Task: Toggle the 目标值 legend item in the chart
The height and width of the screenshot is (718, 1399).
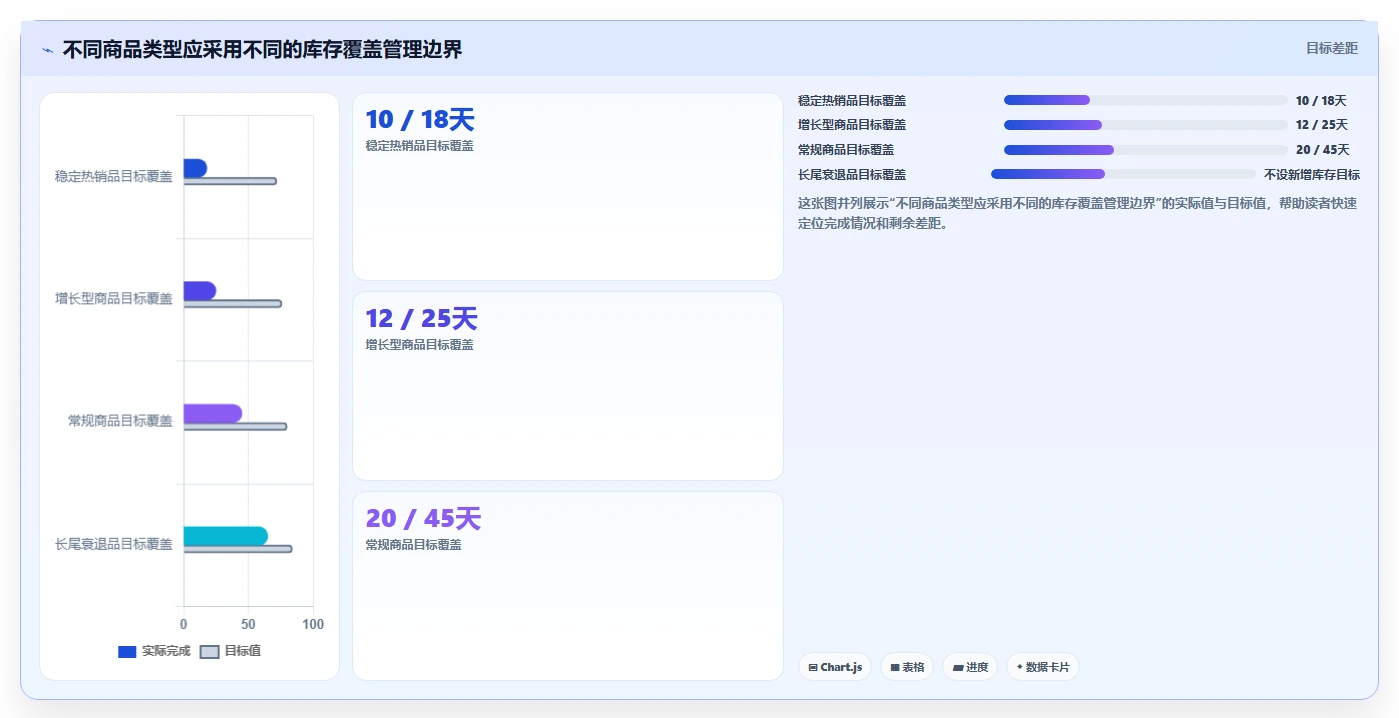Action: (x=231, y=651)
